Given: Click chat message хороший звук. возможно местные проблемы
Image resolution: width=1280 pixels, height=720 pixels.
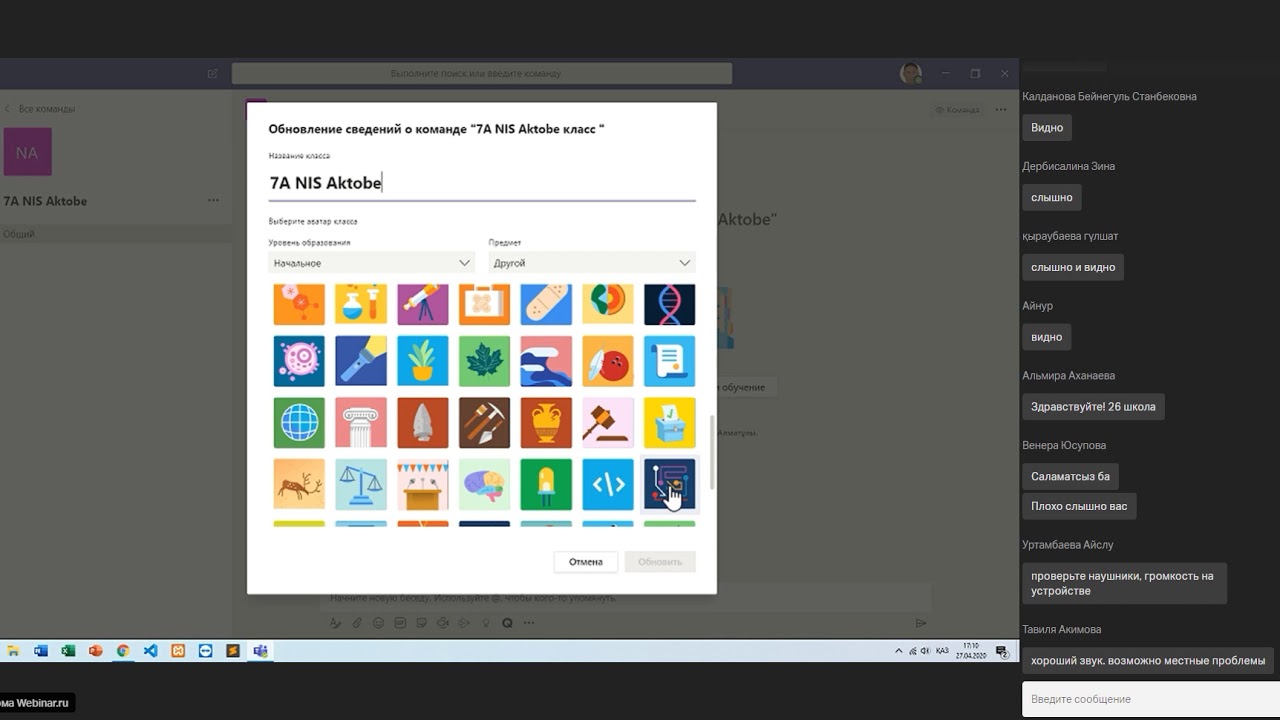Looking at the screenshot, I should point(1148,660).
